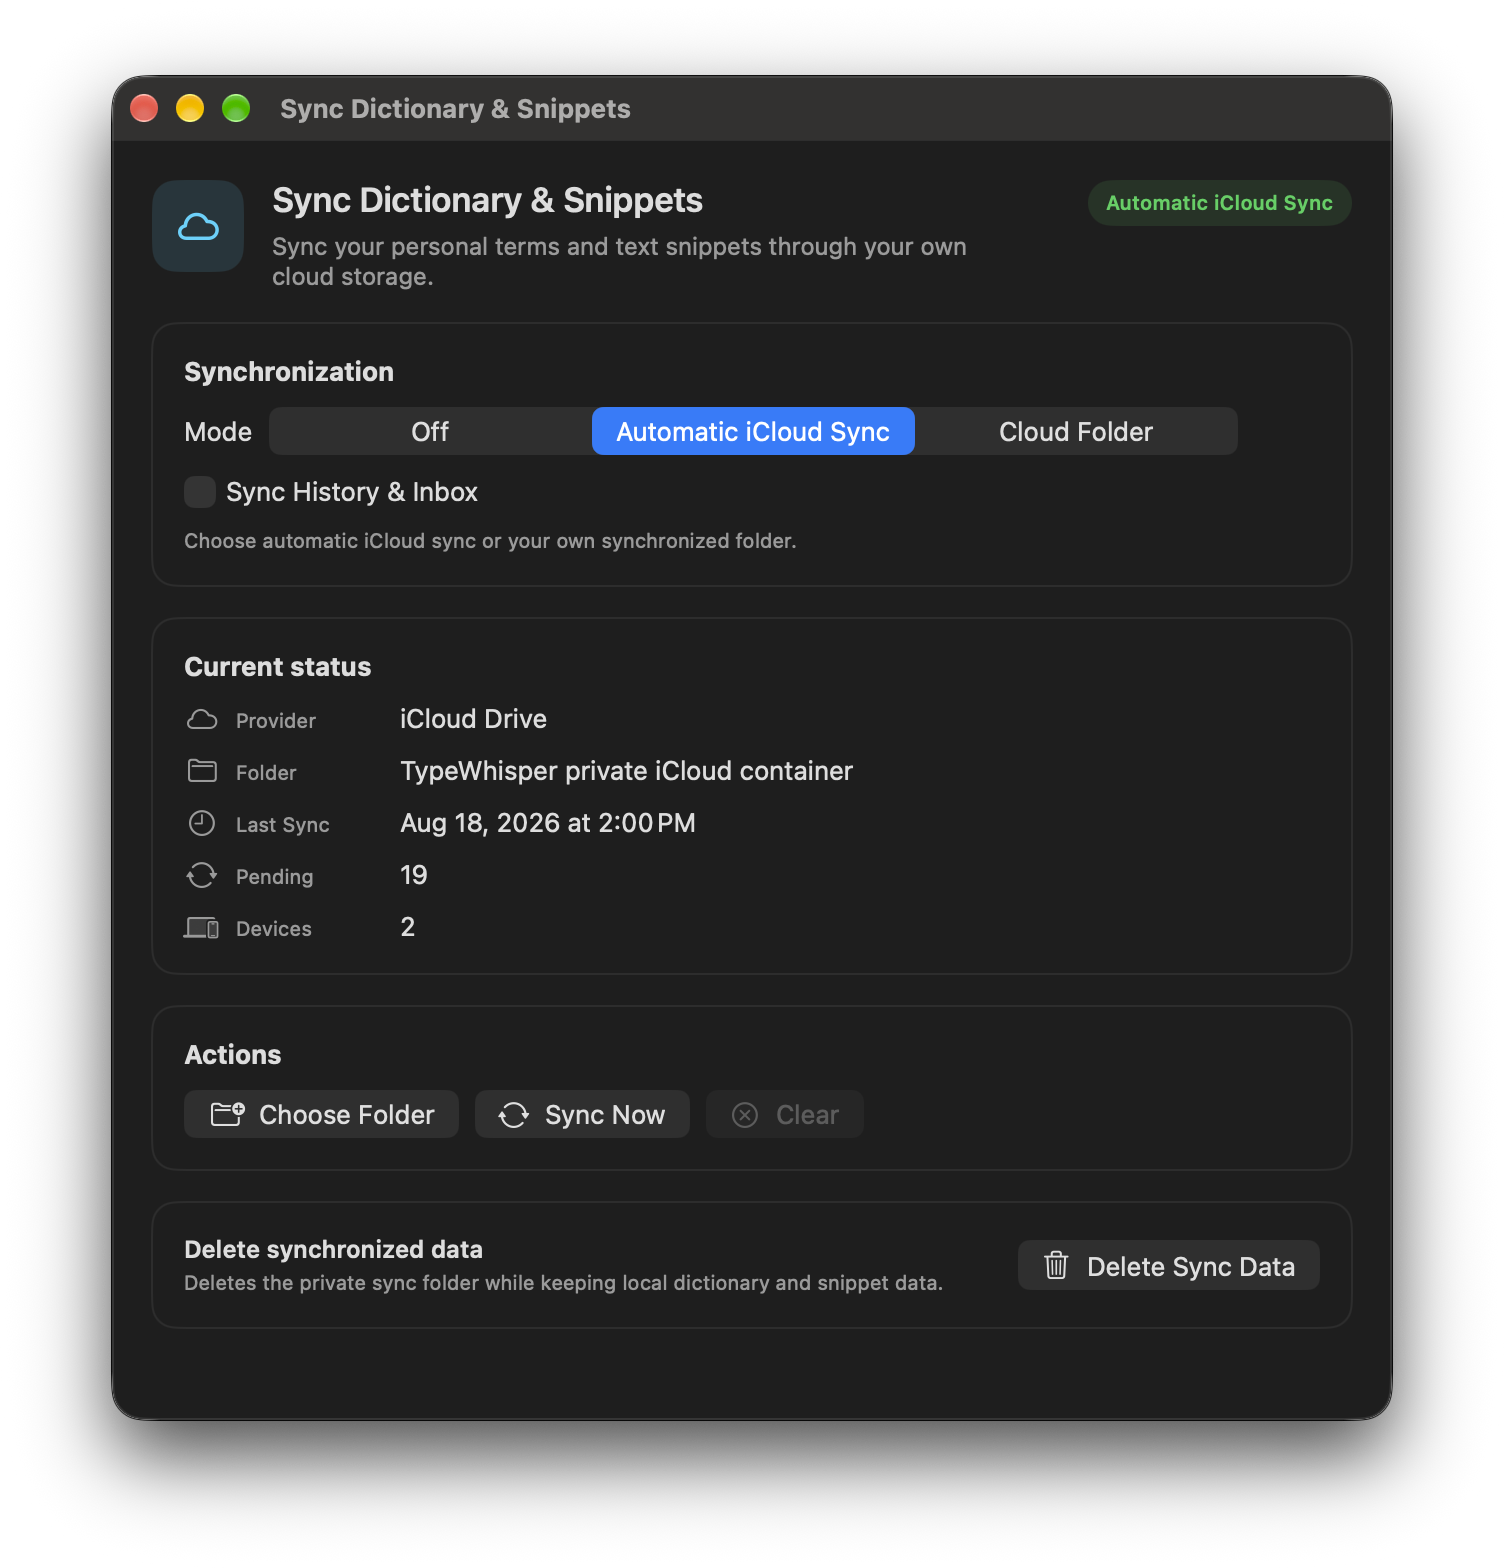Click the Delete Sync Data button
The width and height of the screenshot is (1504, 1568).
point(1169,1266)
